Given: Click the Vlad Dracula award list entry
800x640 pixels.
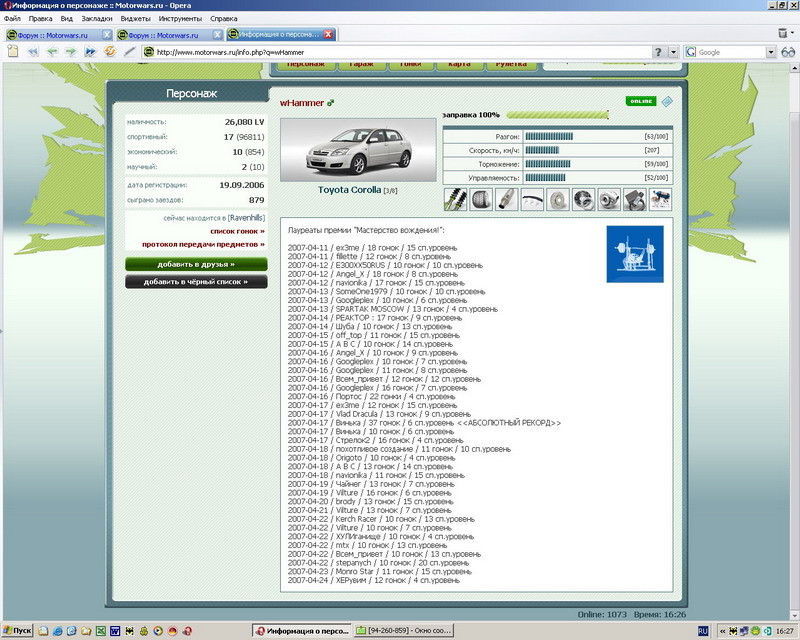Looking at the screenshot, I should pos(379,414).
